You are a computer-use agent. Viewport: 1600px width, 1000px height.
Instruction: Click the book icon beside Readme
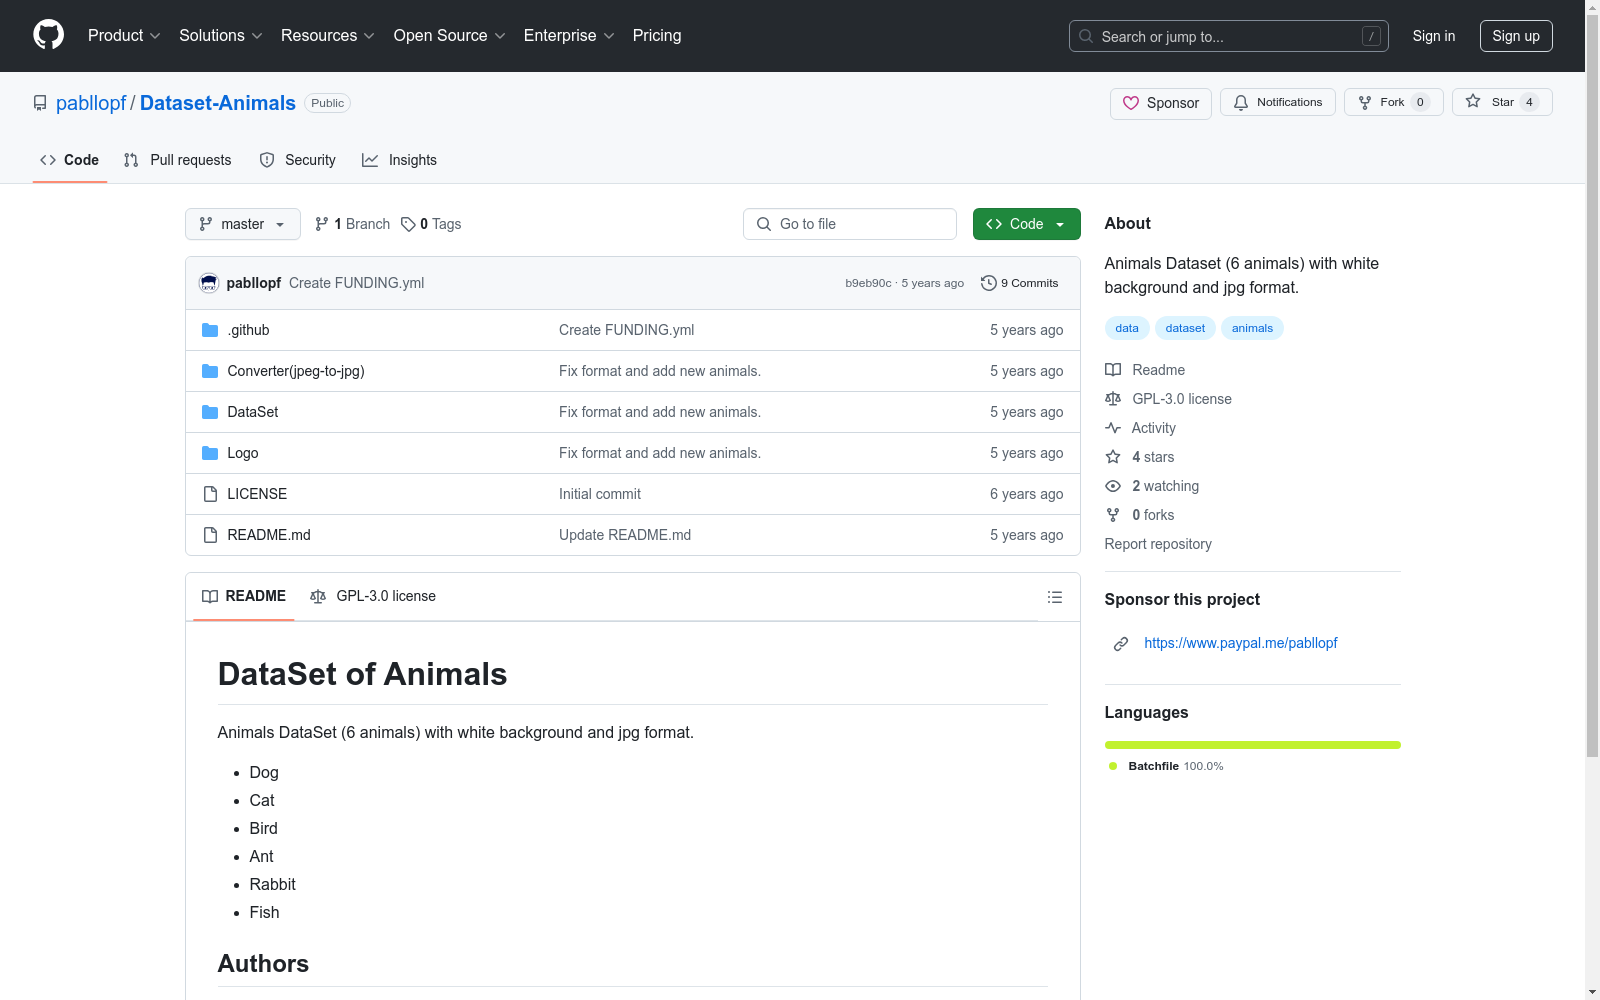[x=1113, y=370]
